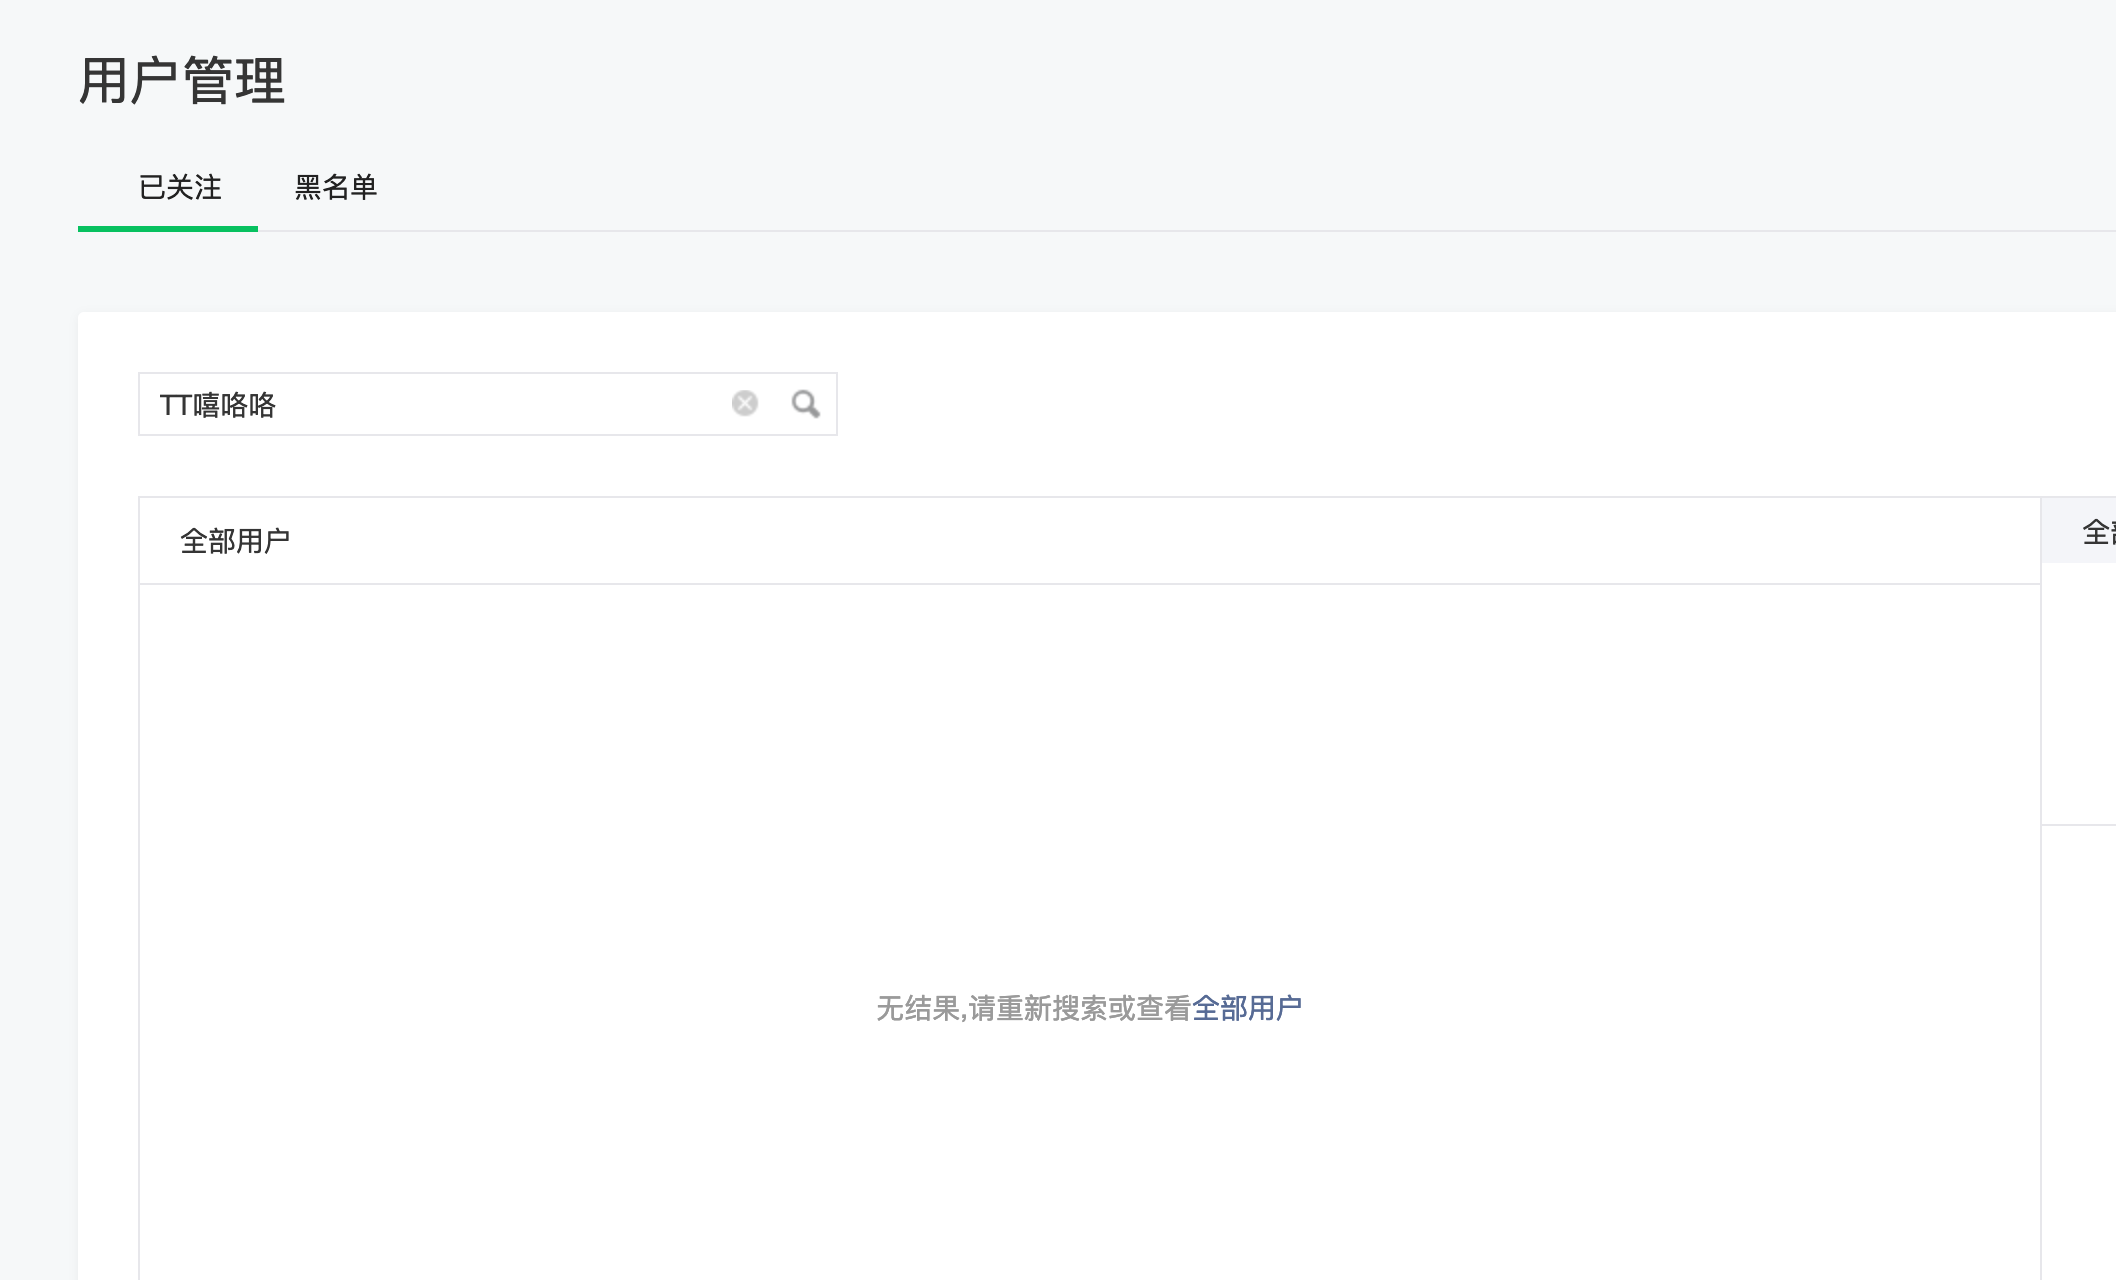2116x1280 pixels.
Task: Select the partially visible 全部 group on the right
Action: point(2096,531)
